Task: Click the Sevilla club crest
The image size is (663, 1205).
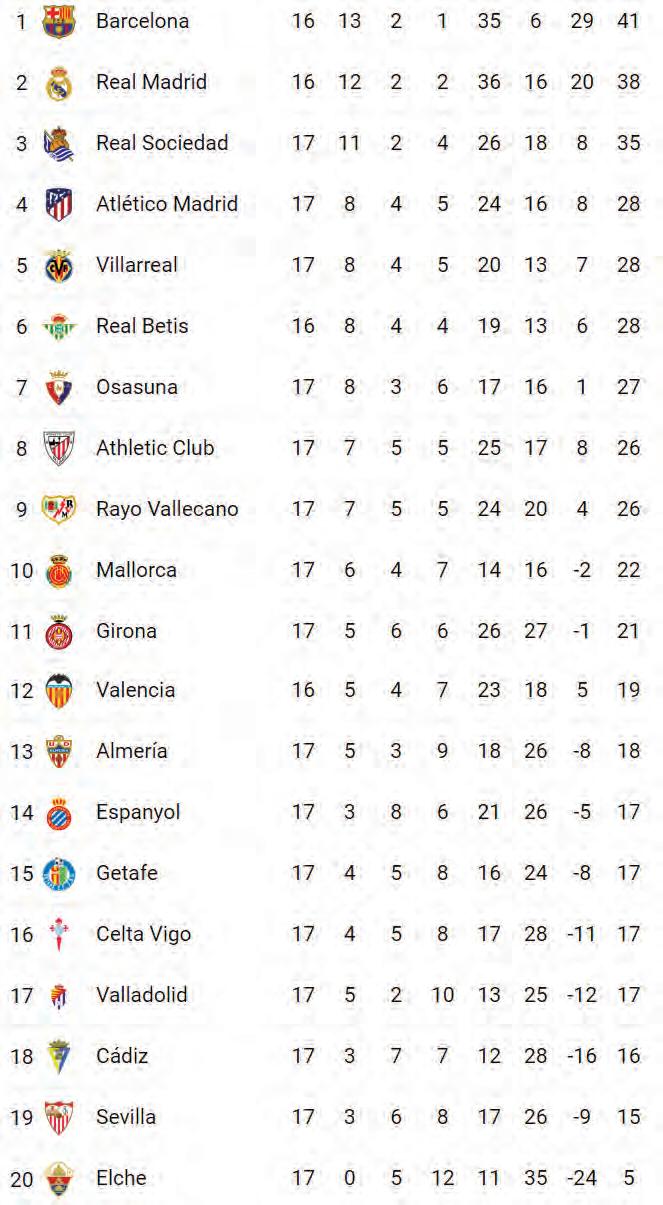Action: 59,1117
